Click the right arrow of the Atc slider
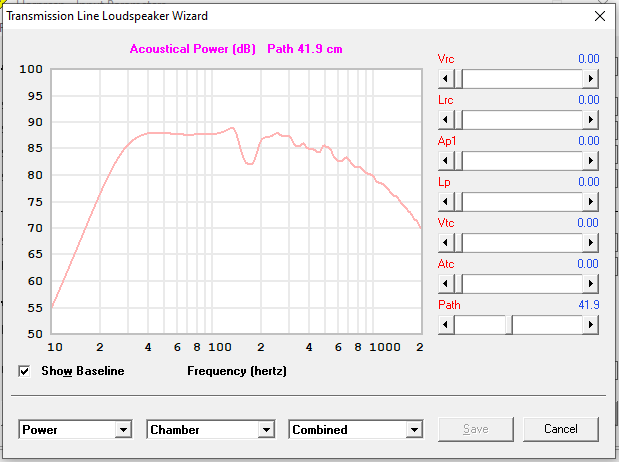619x462 pixels. point(591,284)
